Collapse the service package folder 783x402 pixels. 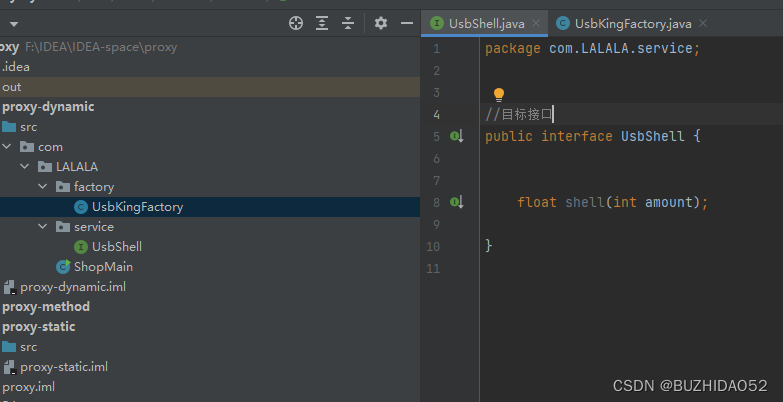(43, 226)
